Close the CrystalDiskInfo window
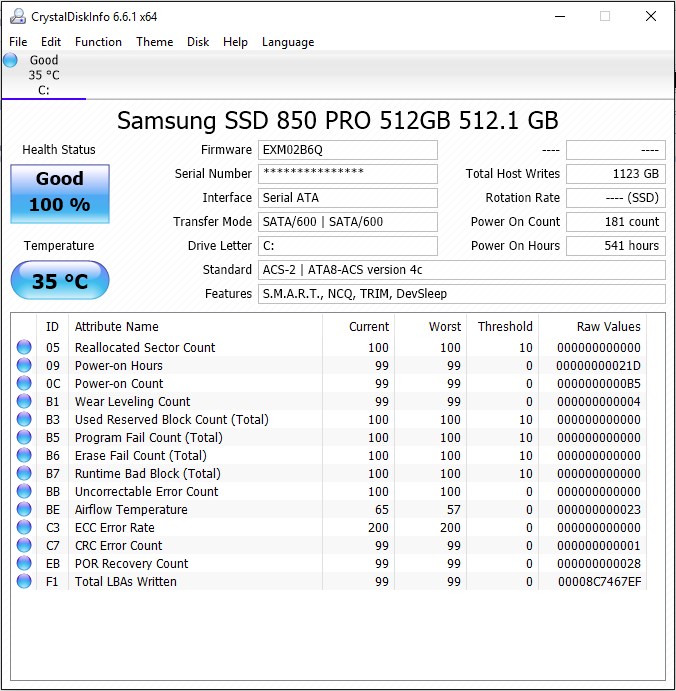 651,16
